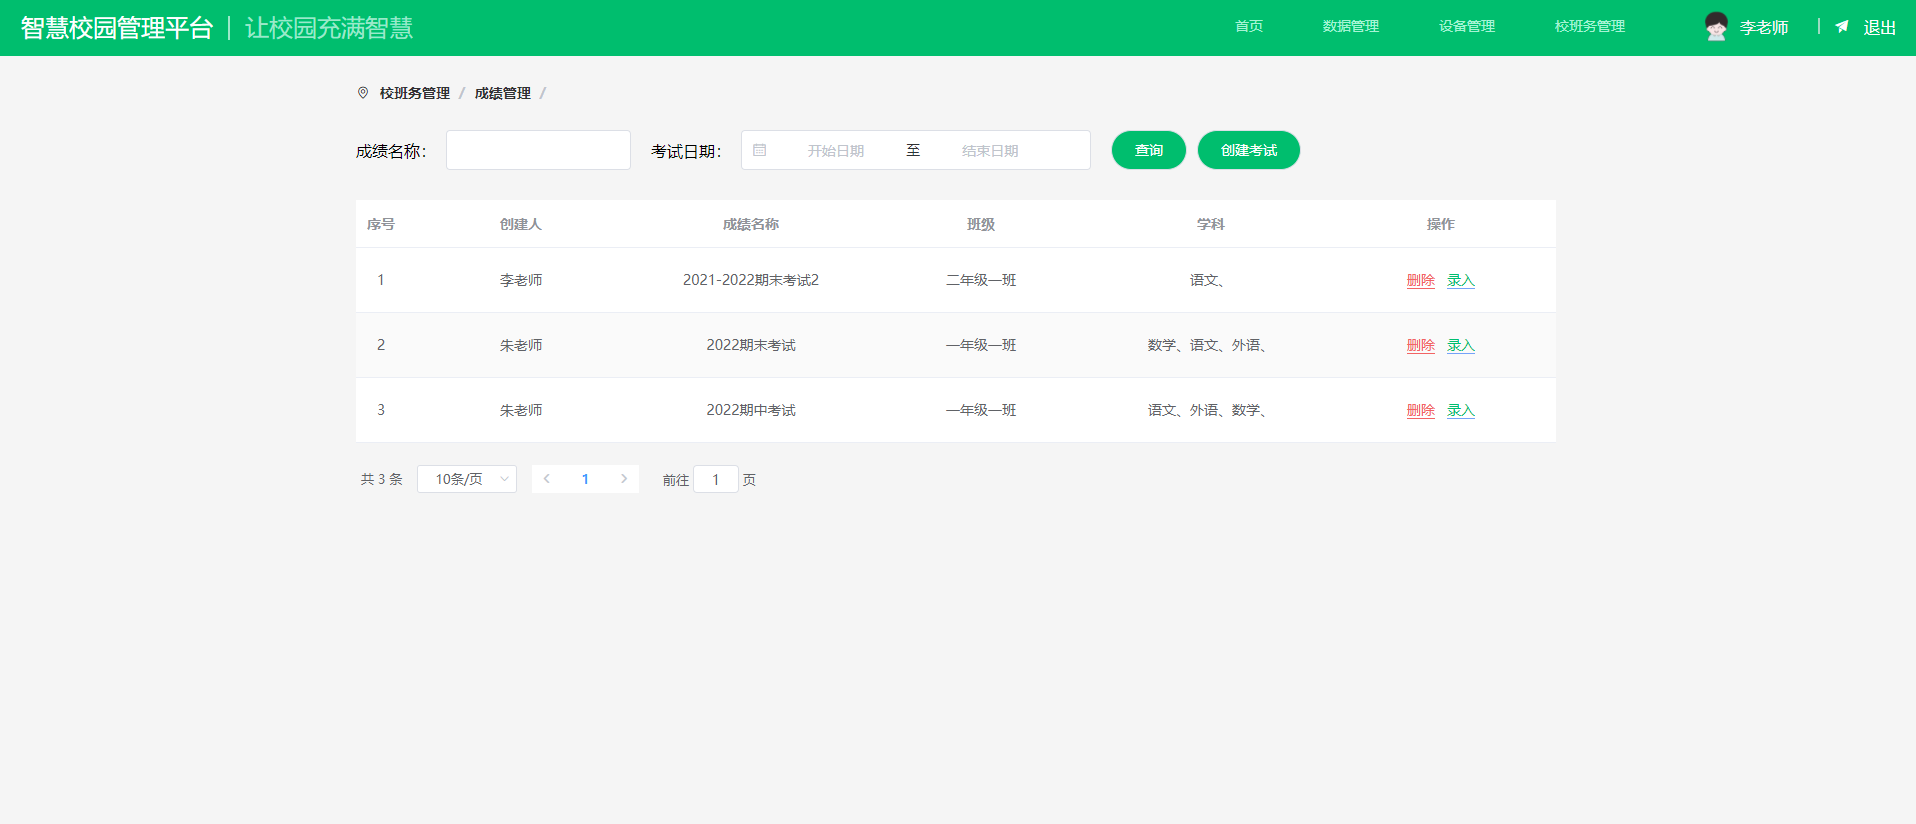Go to previous page arrow
1916x824 pixels.
(547, 479)
